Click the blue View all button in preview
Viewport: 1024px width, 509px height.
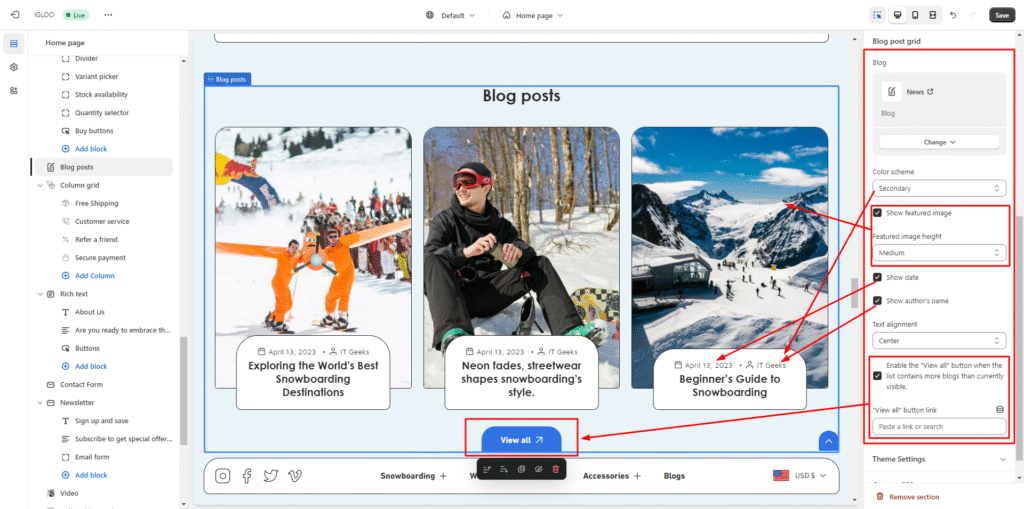521,440
